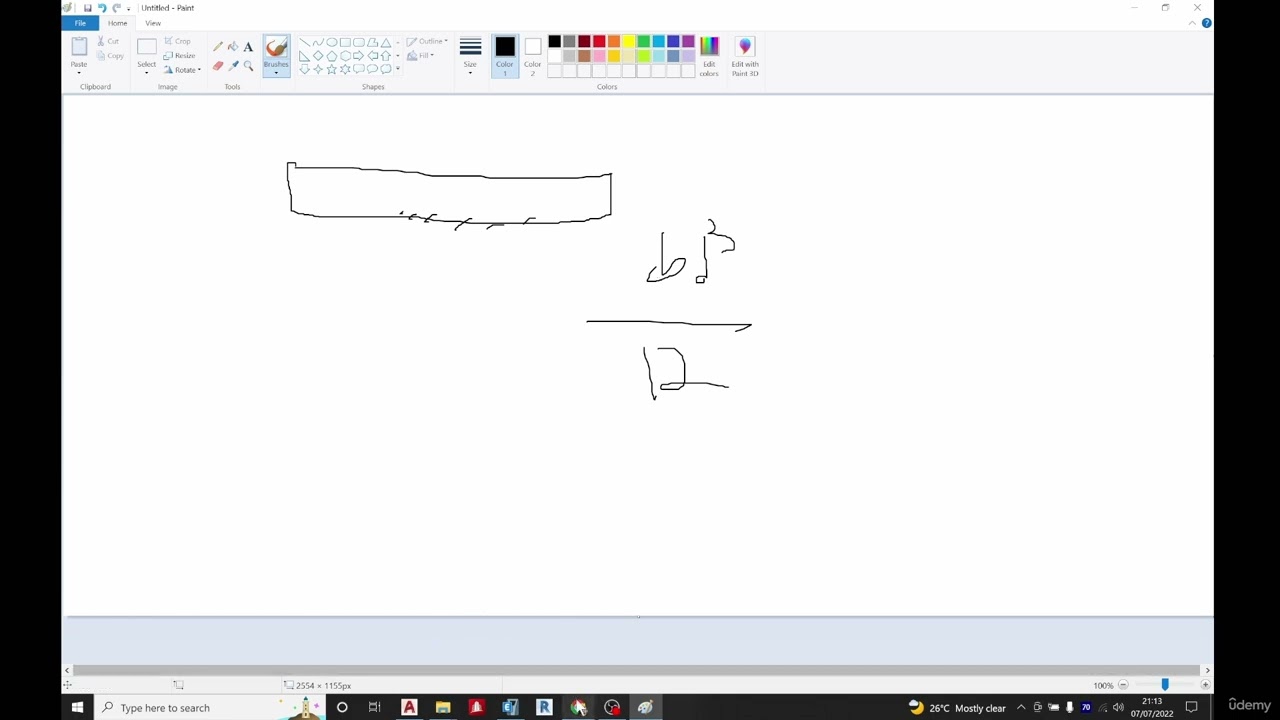
Task: Click Undo in quick access toolbar
Action: coord(101,8)
